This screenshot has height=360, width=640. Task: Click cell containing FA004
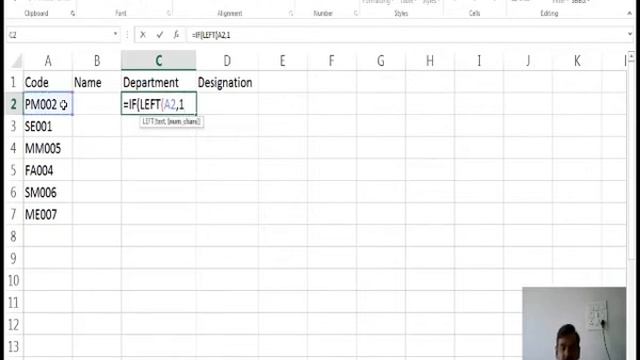click(48, 171)
